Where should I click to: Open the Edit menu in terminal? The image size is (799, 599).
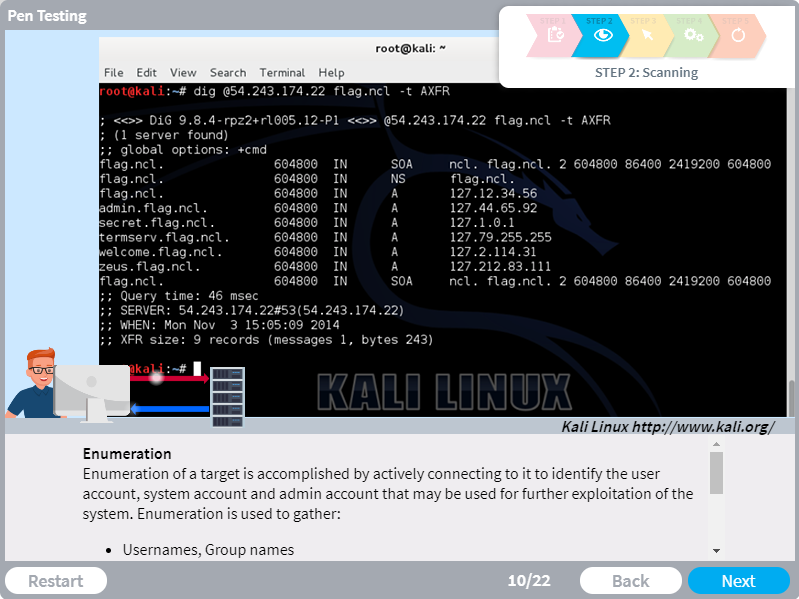coord(146,73)
